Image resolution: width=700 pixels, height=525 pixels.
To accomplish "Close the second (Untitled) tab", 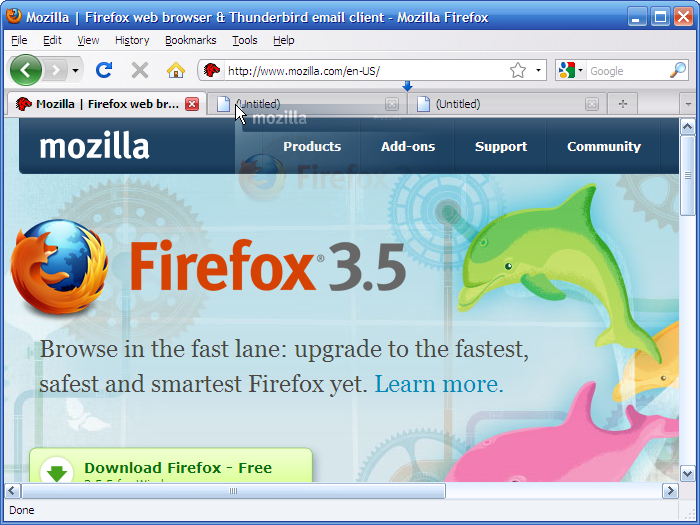I will pyautogui.click(x=592, y=104).
